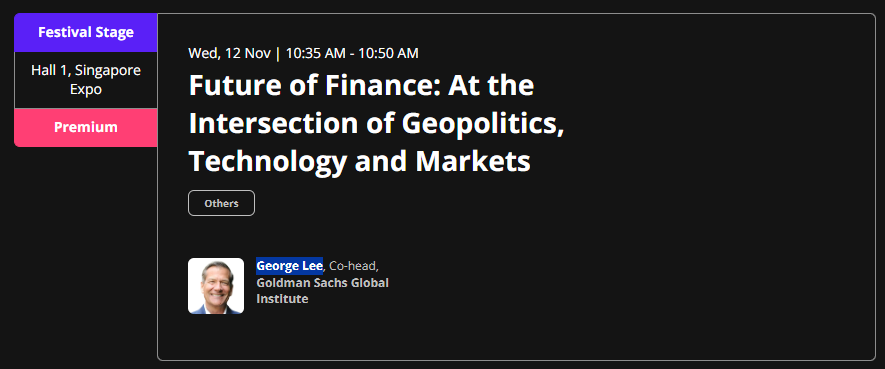The width and height of the screenshot is (885, 369).
Task: Click the Intersection of Geopolitics title line
Action: tap(376, 124)
